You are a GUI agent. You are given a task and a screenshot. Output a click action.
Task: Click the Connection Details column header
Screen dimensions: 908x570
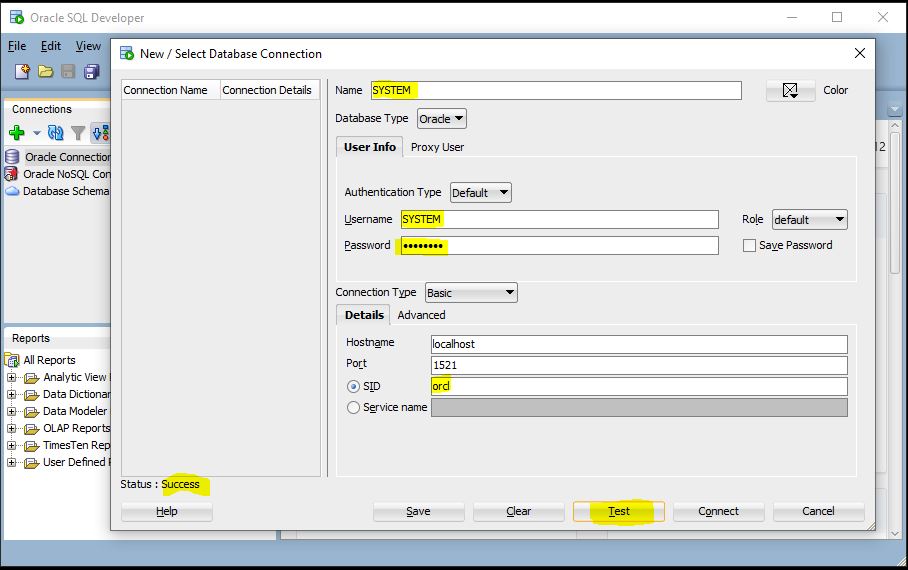click(270, 90)
